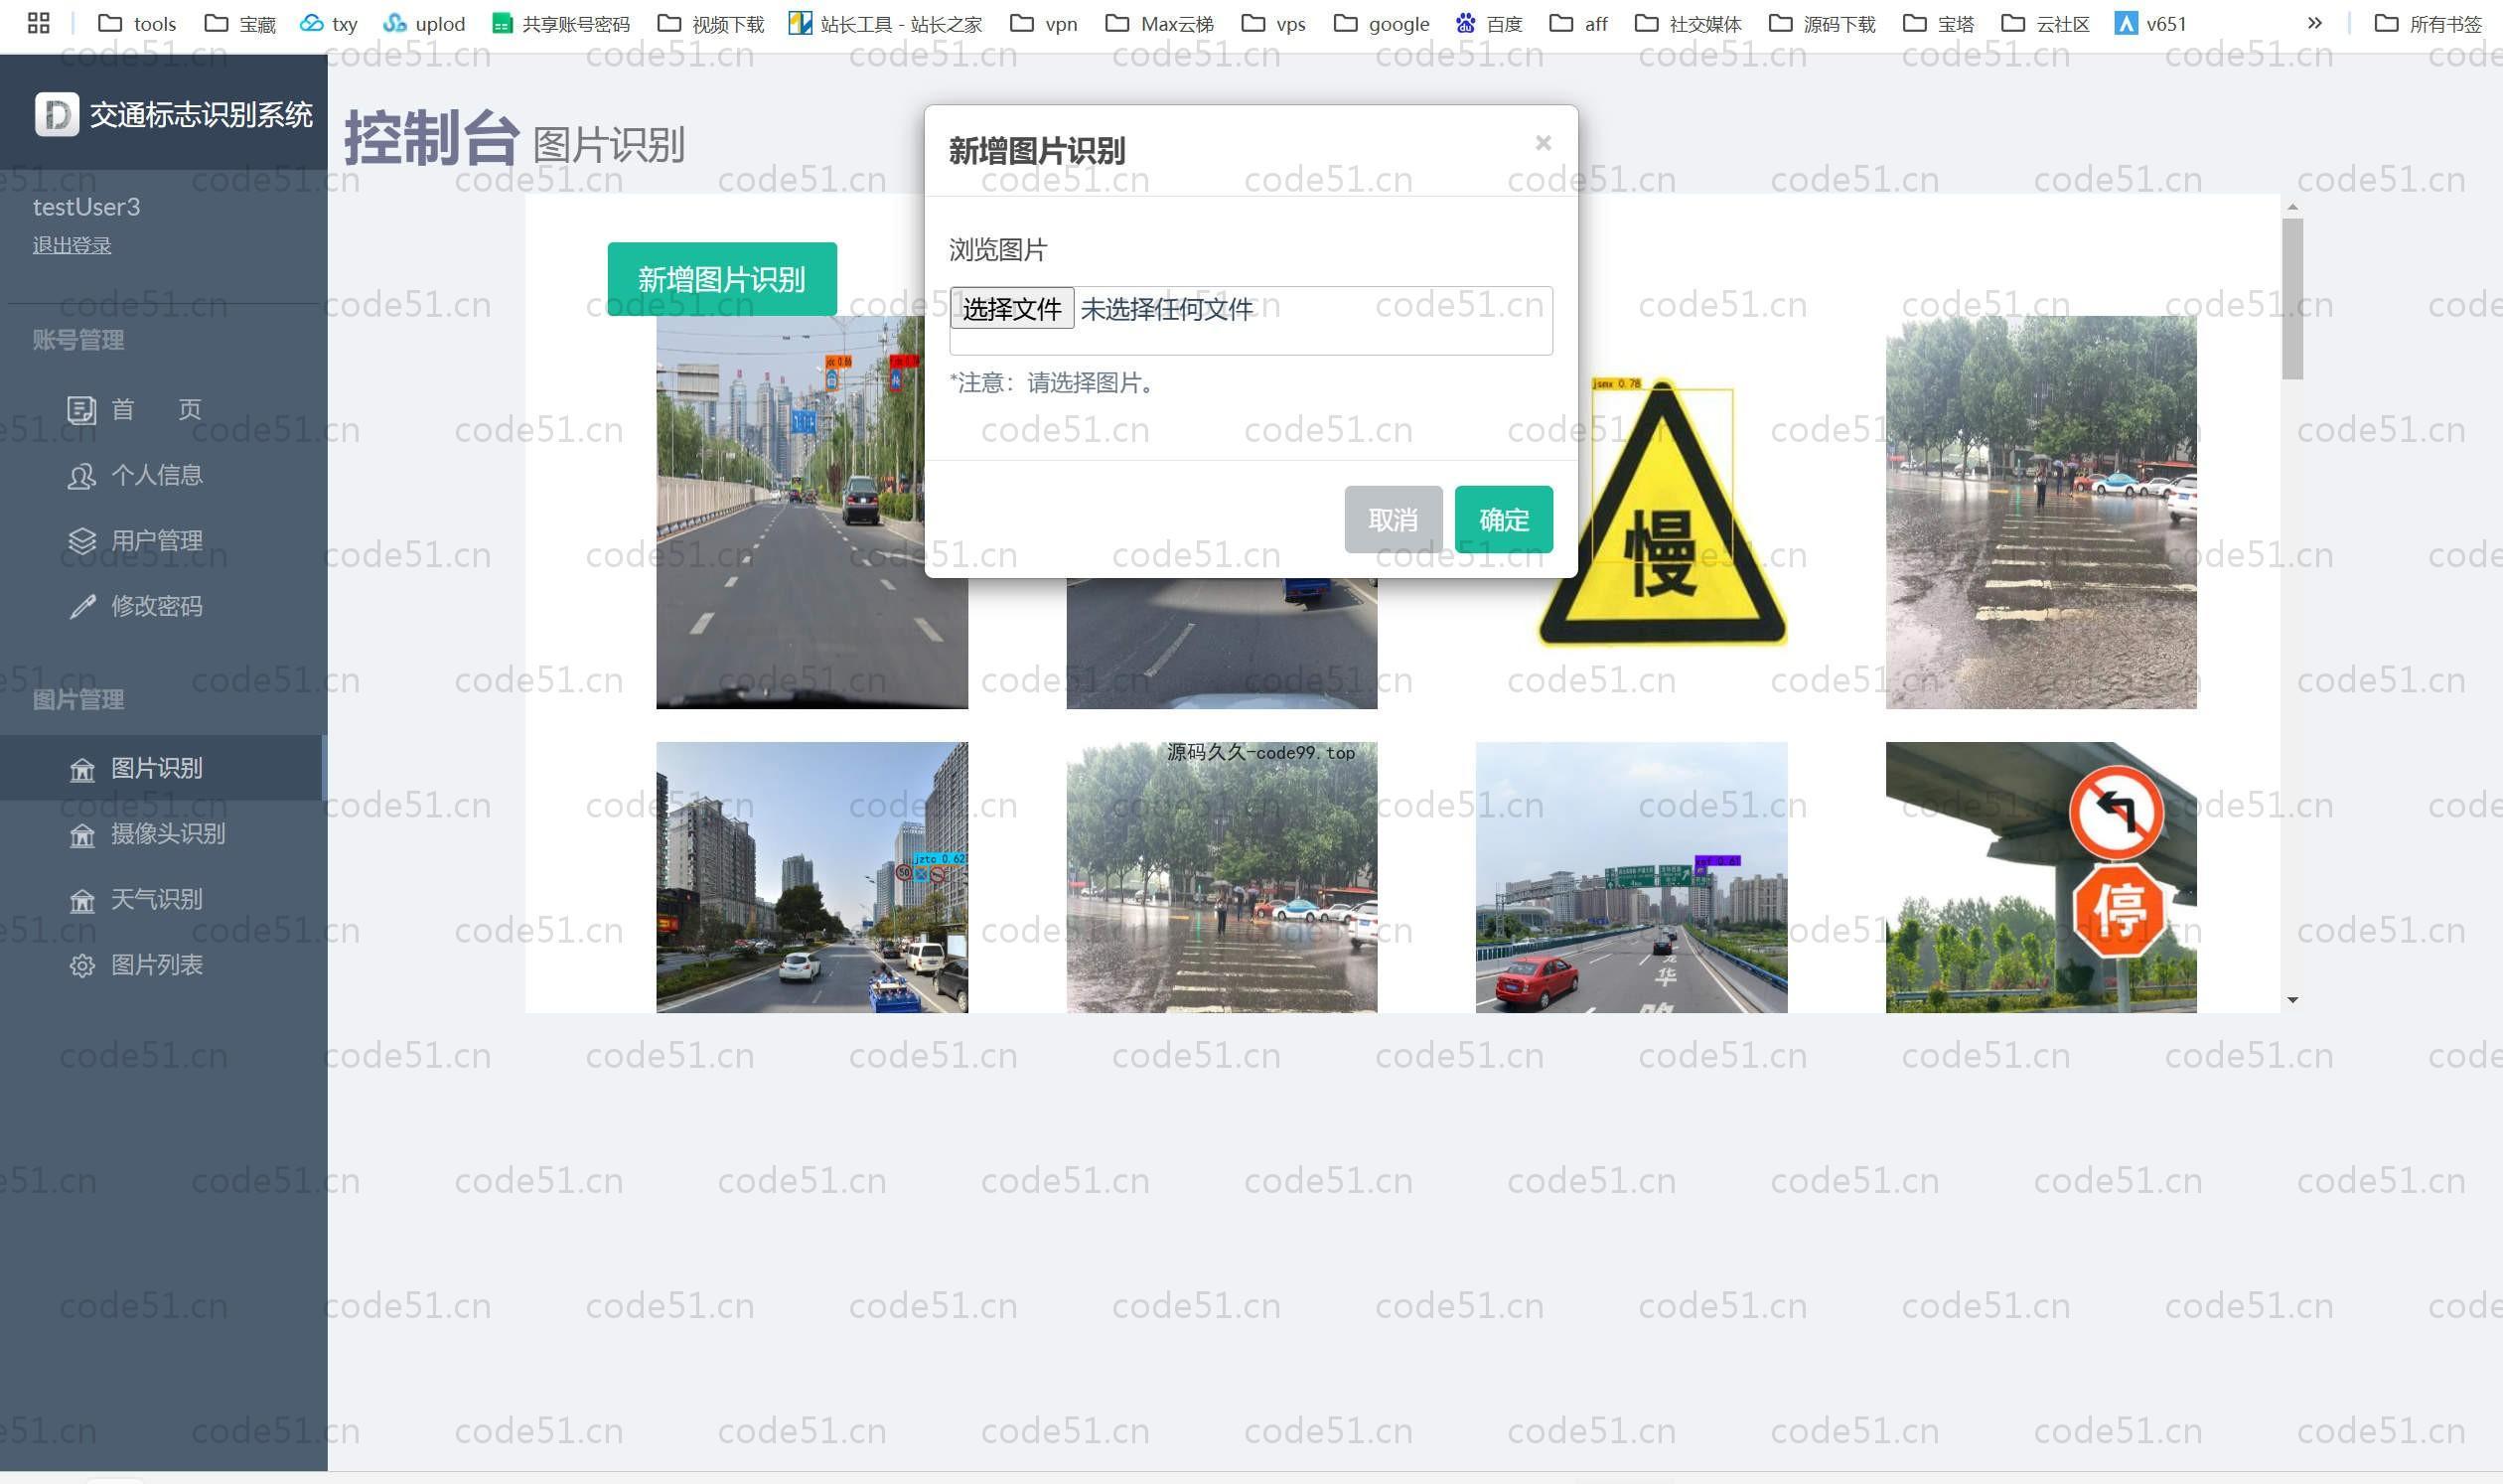Click 确定 in the dialog

pos(1504,520)
